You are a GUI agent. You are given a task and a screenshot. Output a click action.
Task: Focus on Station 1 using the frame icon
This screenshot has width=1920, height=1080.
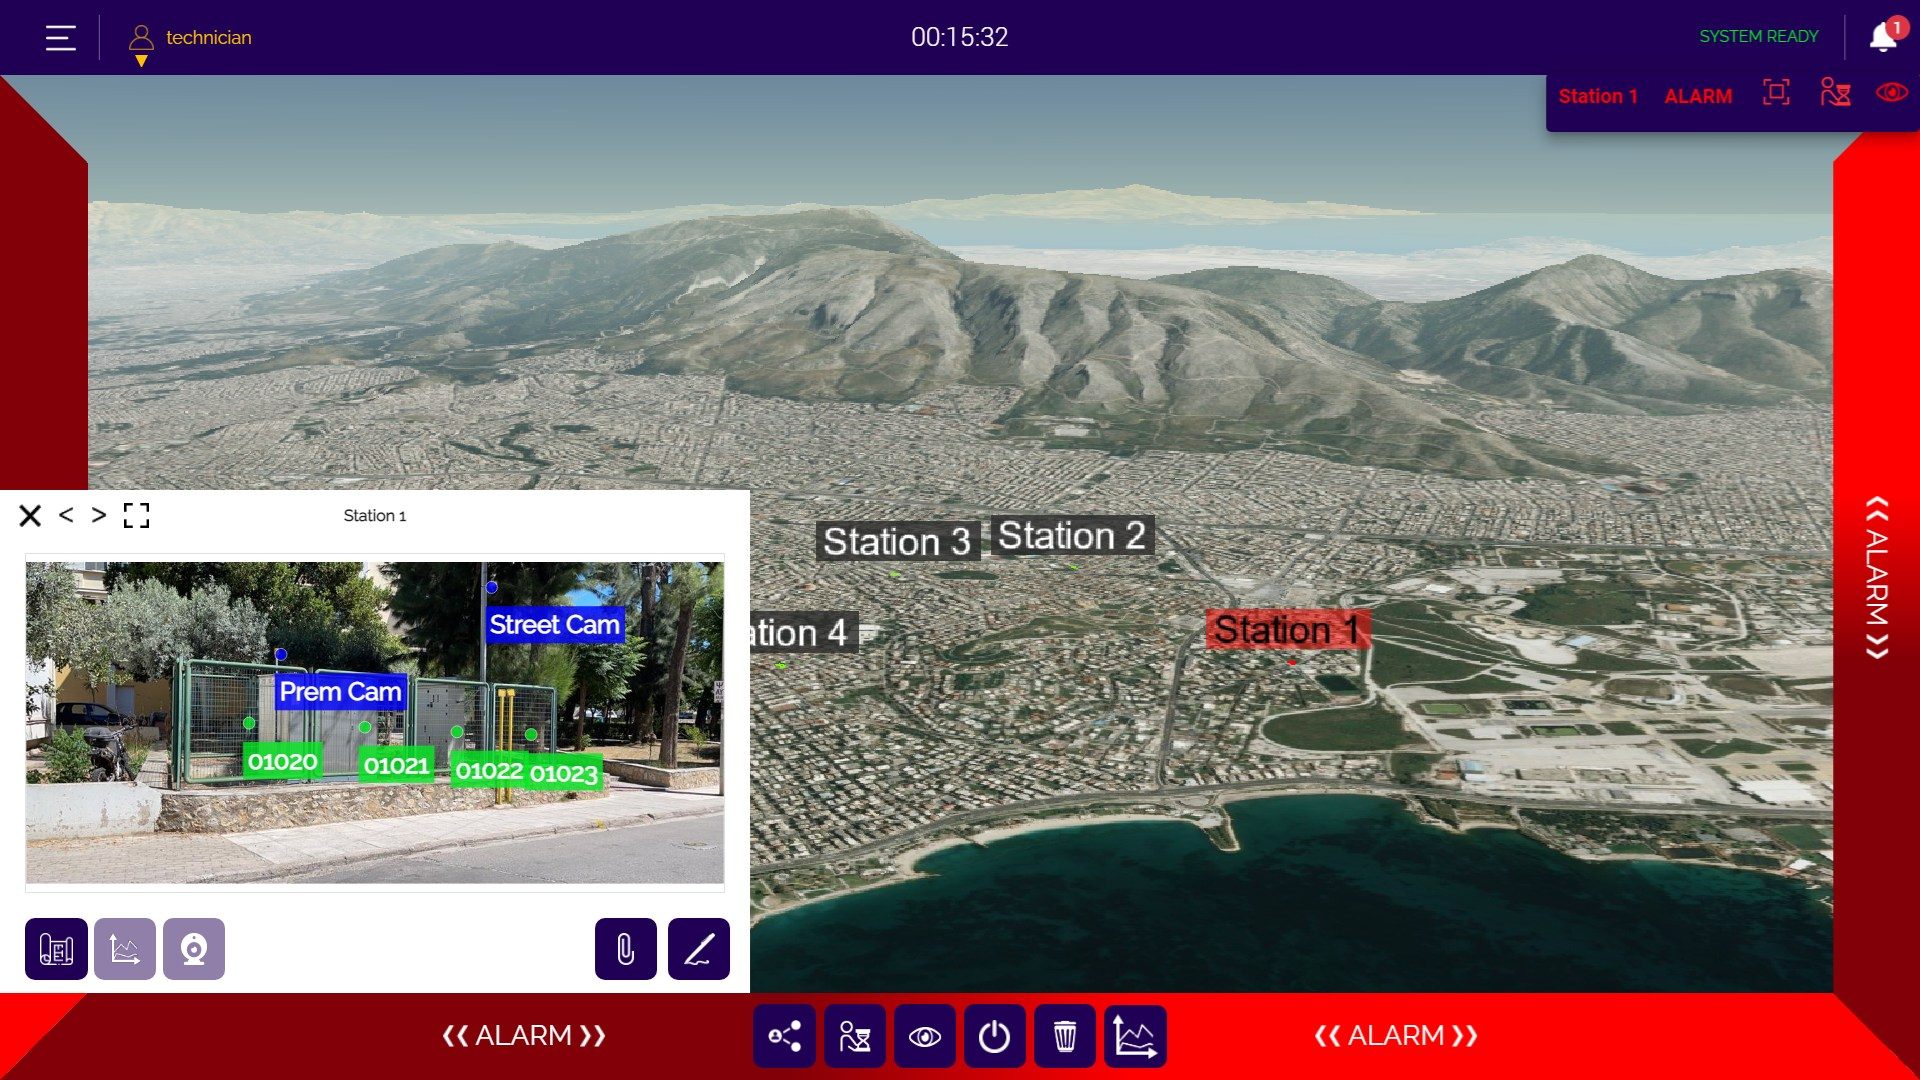click(1776, 93)
